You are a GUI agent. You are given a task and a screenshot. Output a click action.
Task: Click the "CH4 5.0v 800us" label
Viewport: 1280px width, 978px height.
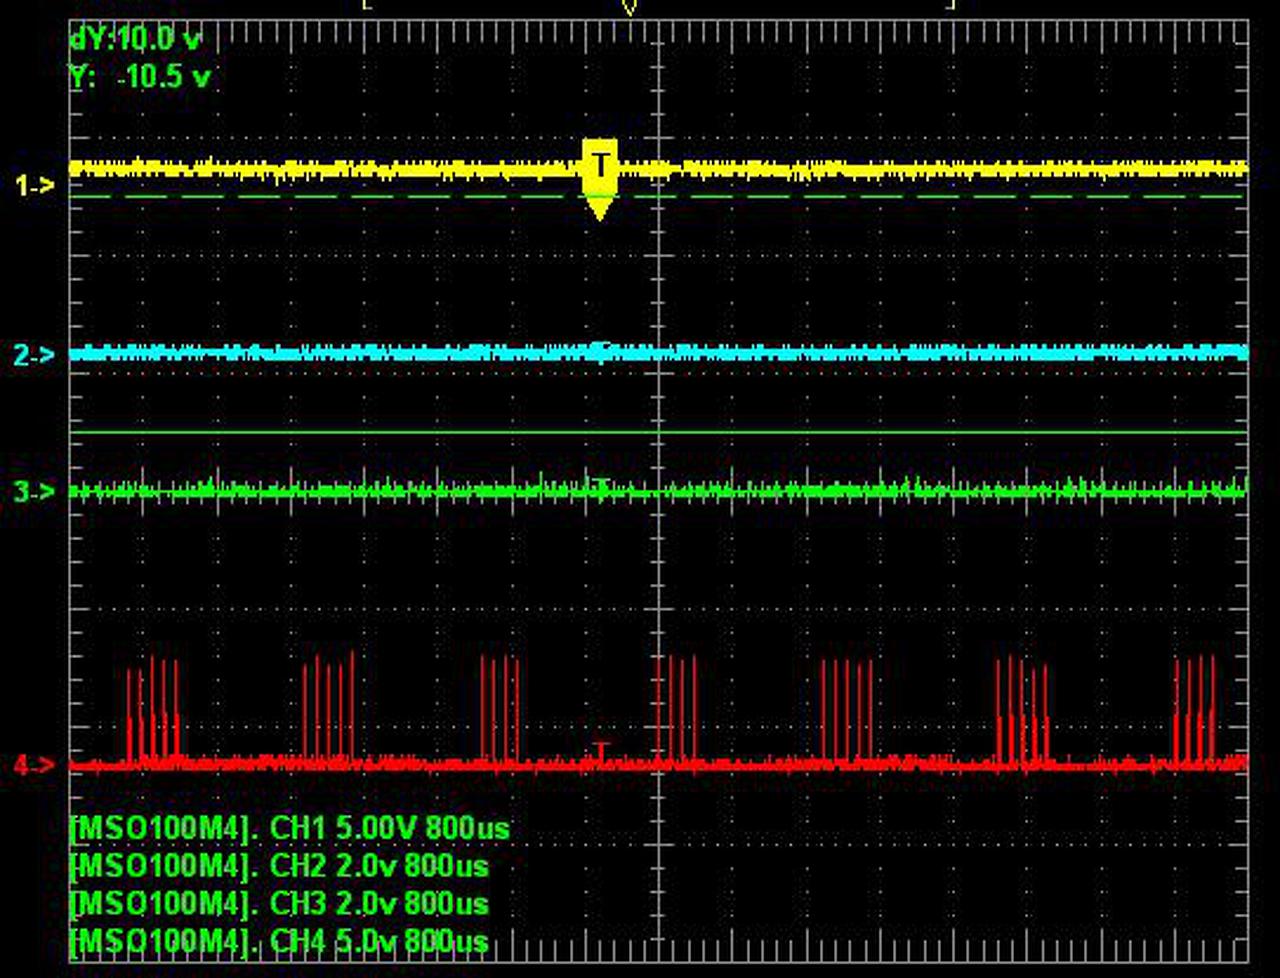[x=380, y=941]
